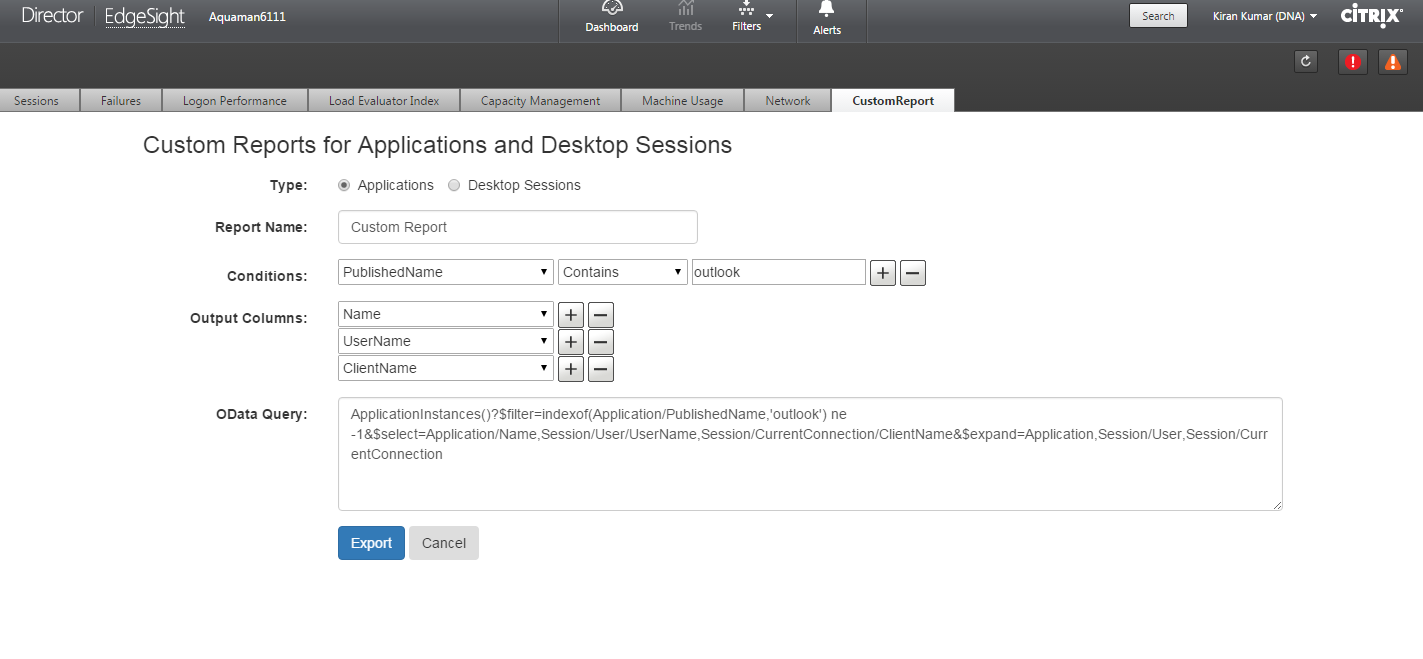Open the Capacity Management tab
Viewport: 1423px width, 659px height.
pos(540,101)
